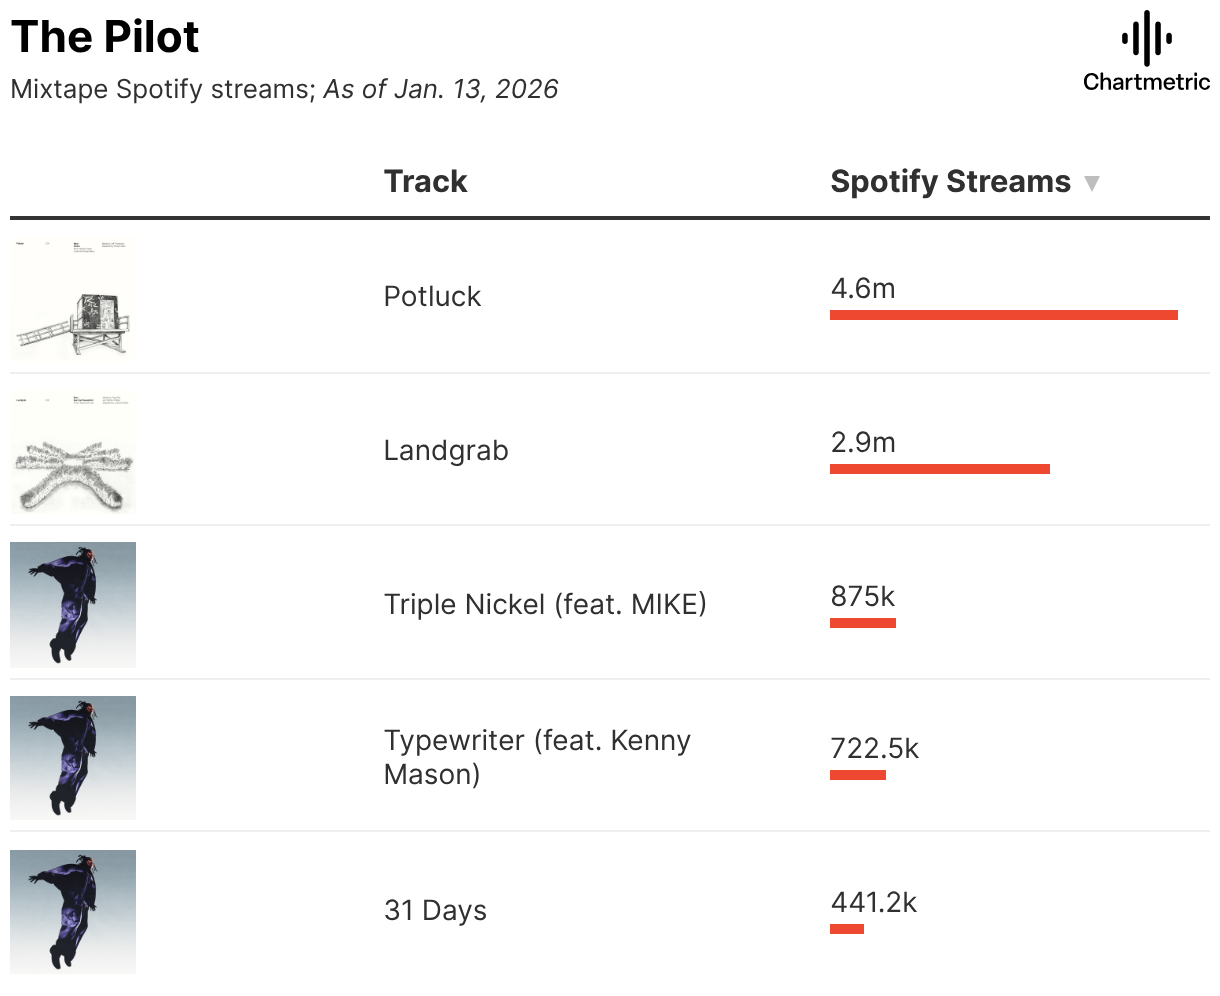Open Typewriter (feat. Kenny Mason) track

click(537, 757)
